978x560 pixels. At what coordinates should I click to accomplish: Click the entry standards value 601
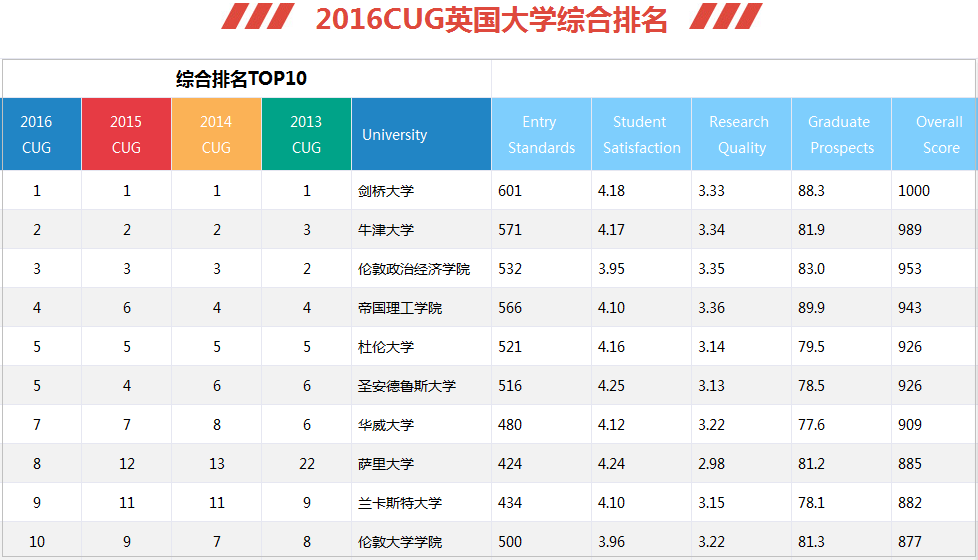pyautogui.click(x=510, y=191)
